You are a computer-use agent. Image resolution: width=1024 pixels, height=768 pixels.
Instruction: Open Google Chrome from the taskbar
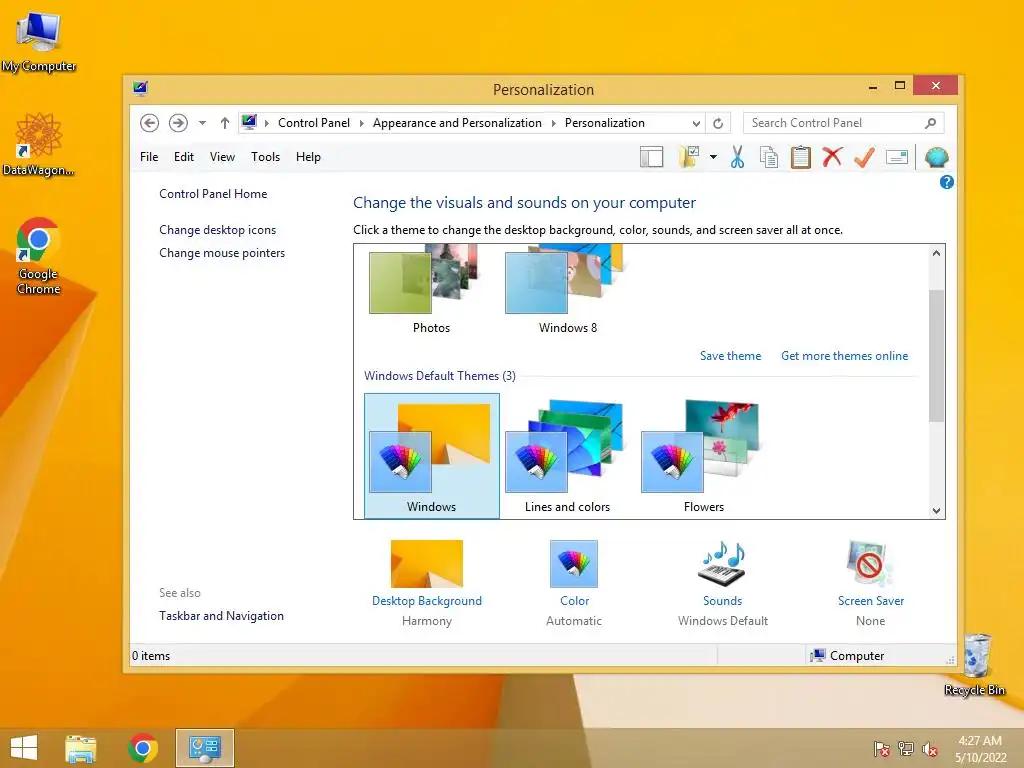click(142, 748)
